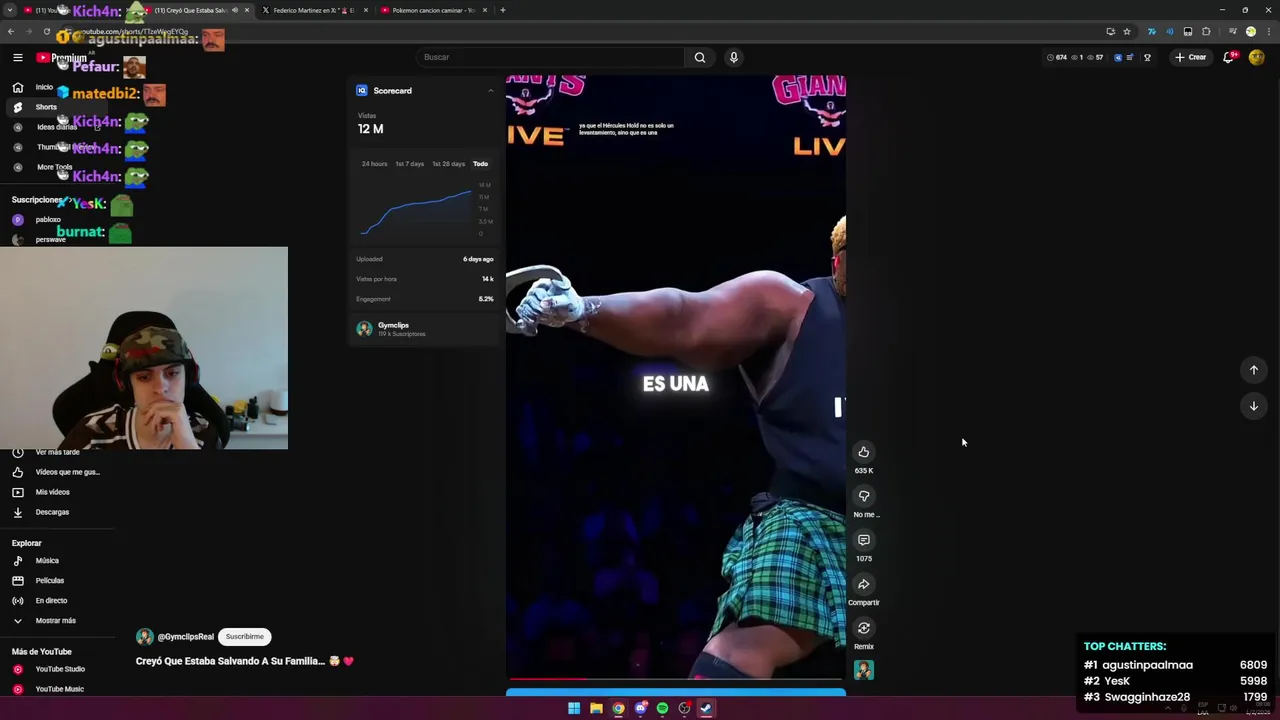Open pabloxo subscription channel

[48, 220]
